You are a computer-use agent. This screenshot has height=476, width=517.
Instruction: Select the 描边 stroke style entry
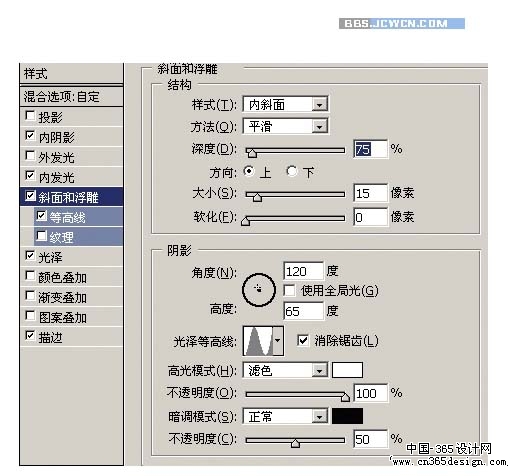tap(71, 337)
